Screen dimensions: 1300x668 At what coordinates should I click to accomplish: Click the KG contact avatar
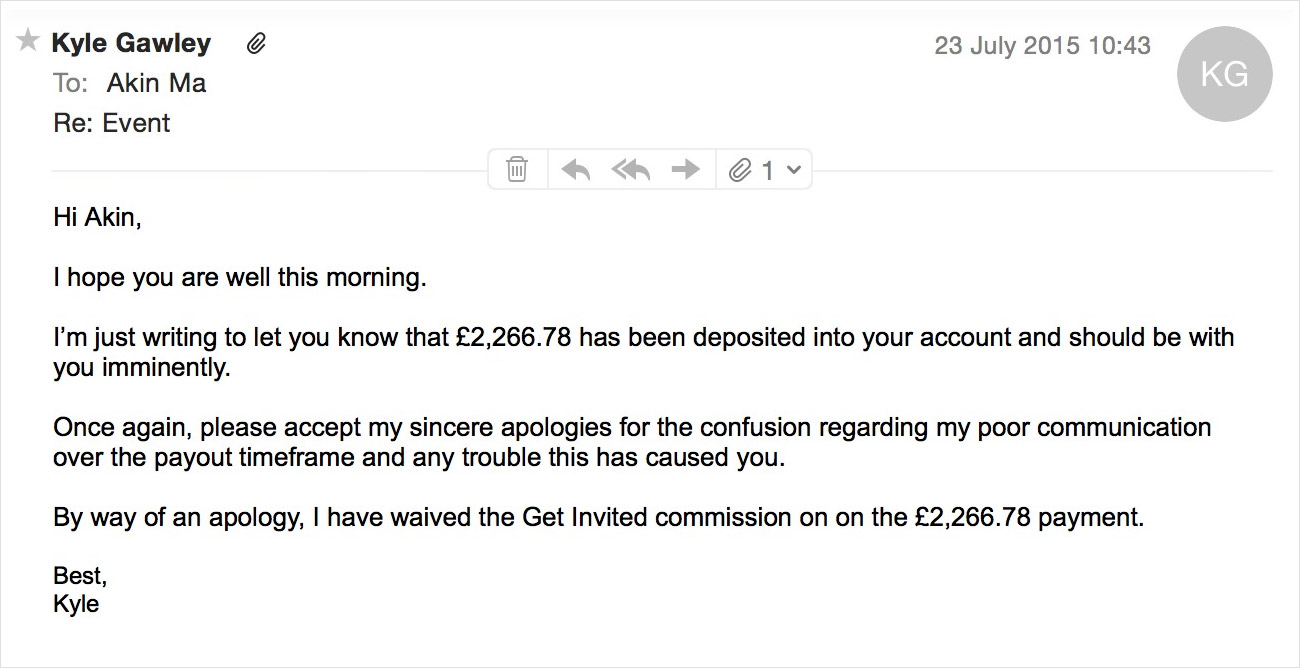pos(1224,75)
